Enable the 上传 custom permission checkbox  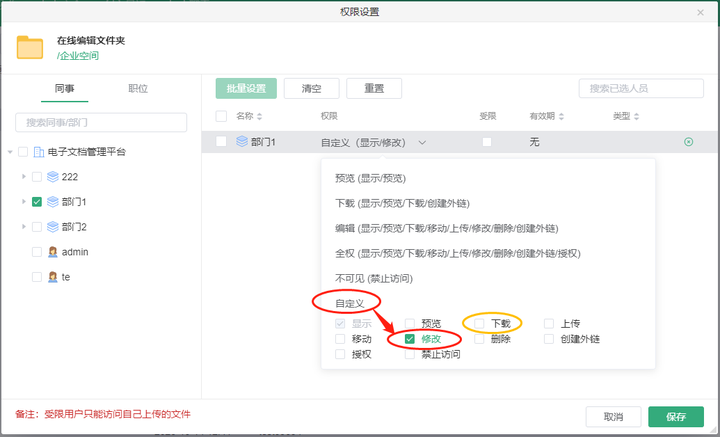(x=549, y=324)
